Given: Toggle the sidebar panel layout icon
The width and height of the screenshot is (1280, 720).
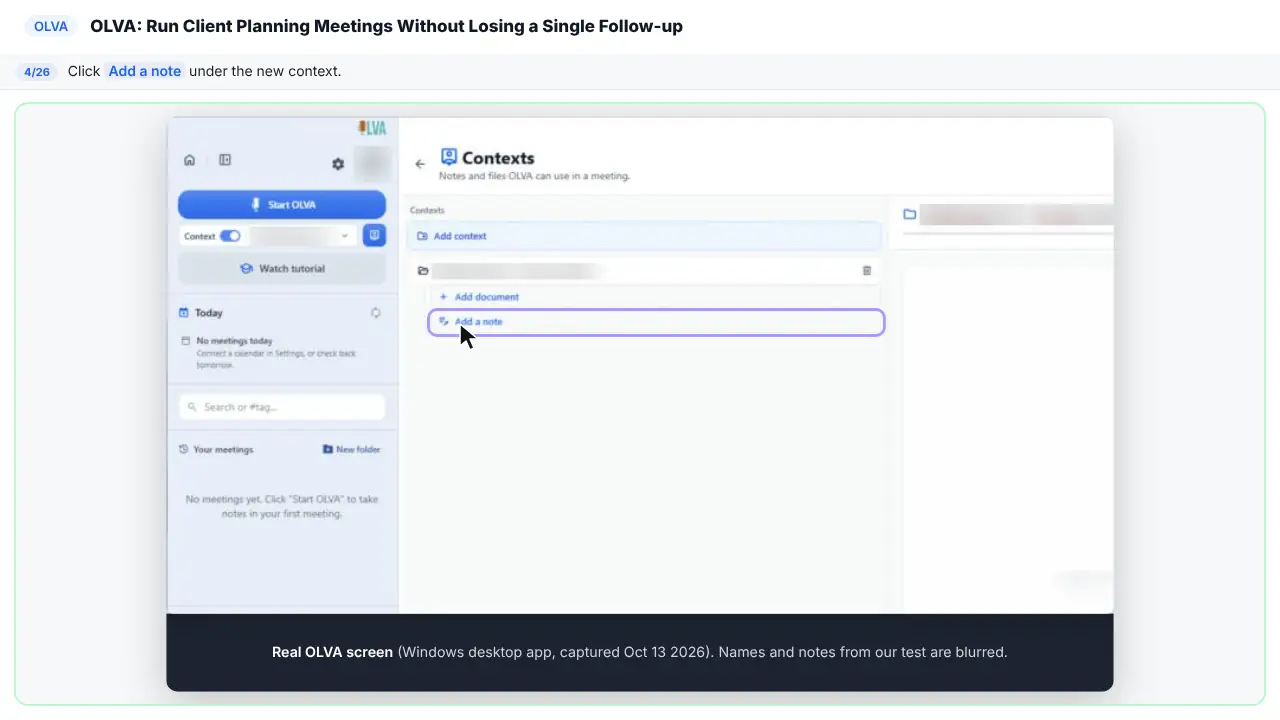Looking at the screenshot, I should 225,160.
